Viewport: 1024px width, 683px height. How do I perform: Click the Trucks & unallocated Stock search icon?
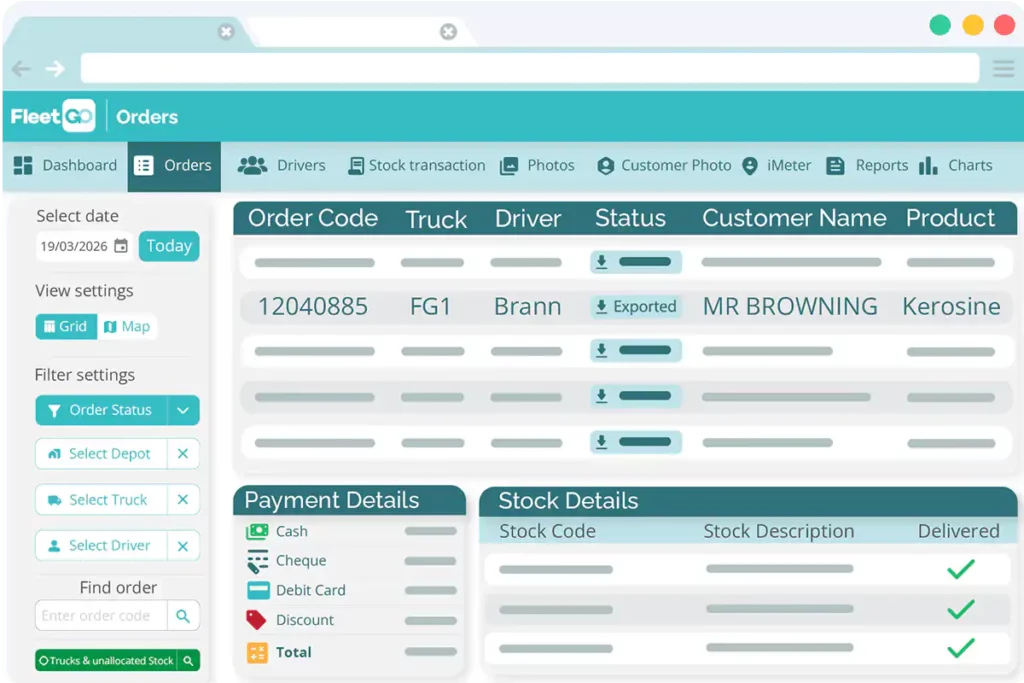tap(188, 661)
